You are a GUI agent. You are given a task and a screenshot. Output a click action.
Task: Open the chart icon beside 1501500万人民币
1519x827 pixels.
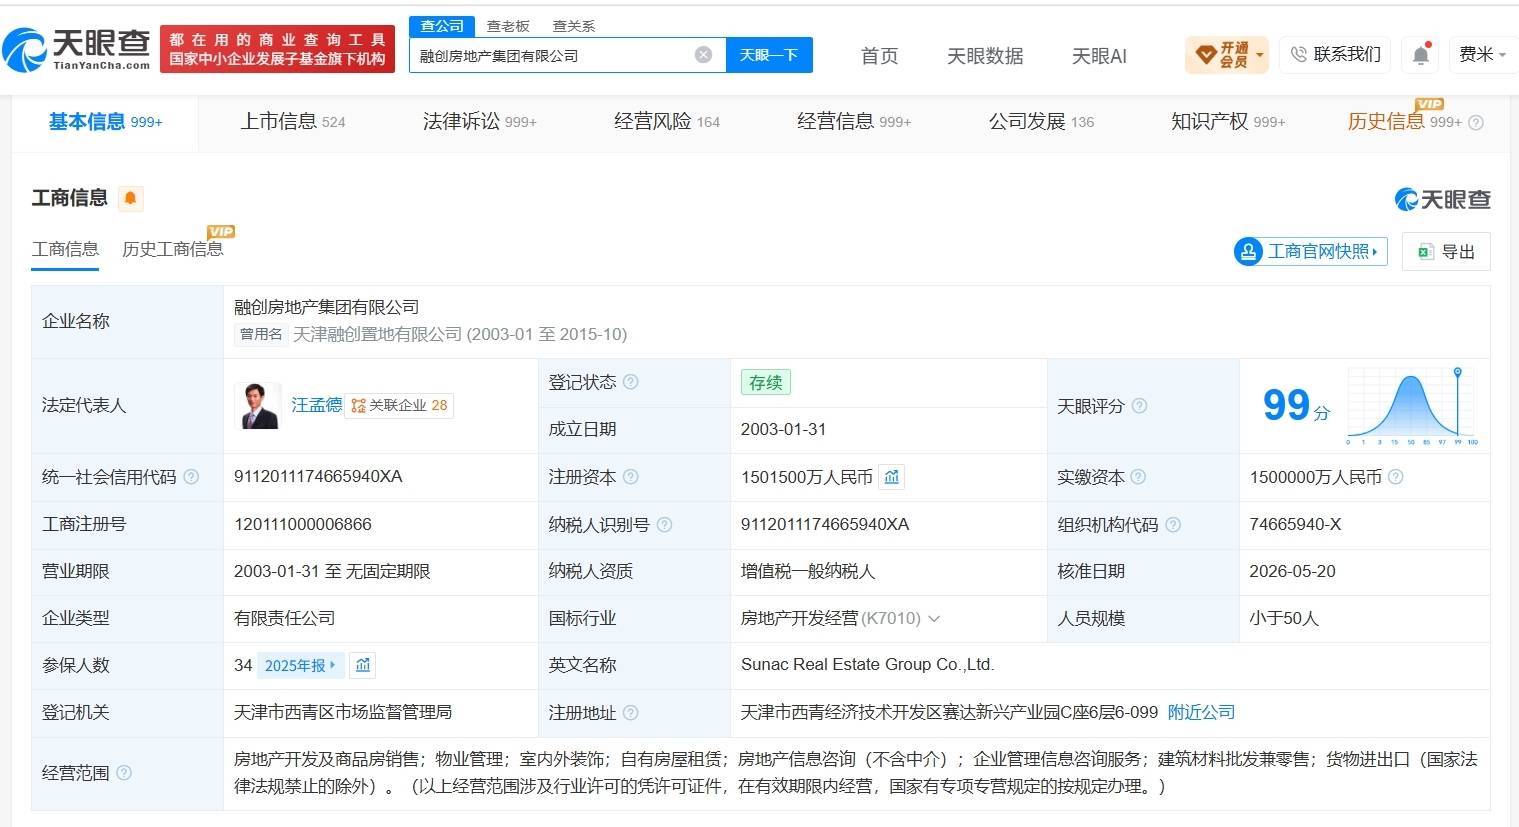(x=892, y=477)
